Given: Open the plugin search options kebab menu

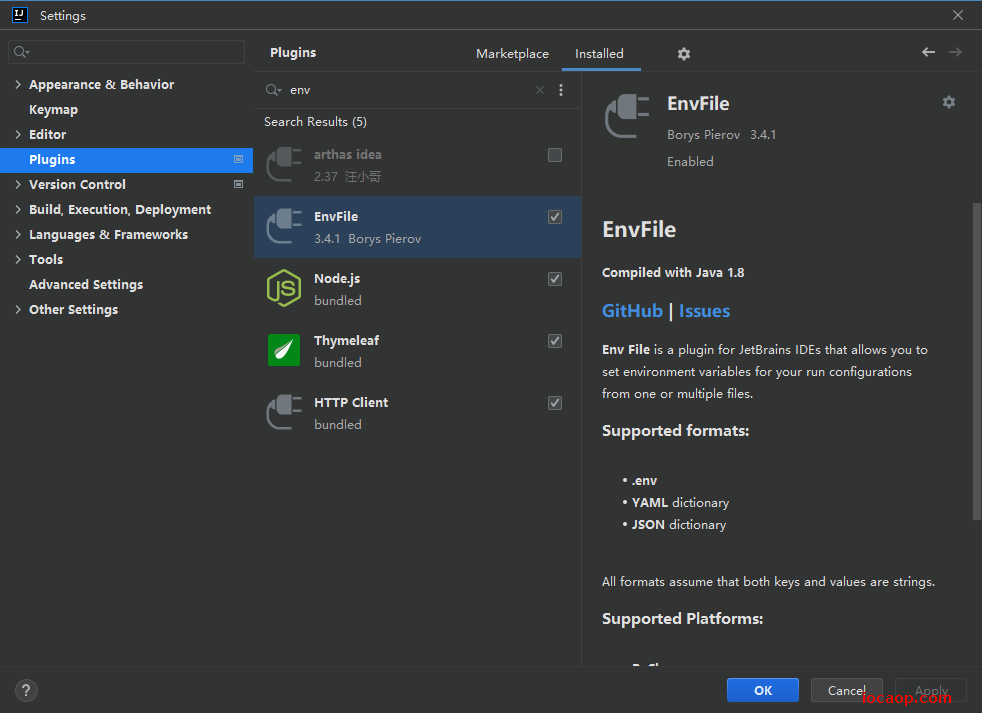Looking at the screenshot, I should (561, 90).
